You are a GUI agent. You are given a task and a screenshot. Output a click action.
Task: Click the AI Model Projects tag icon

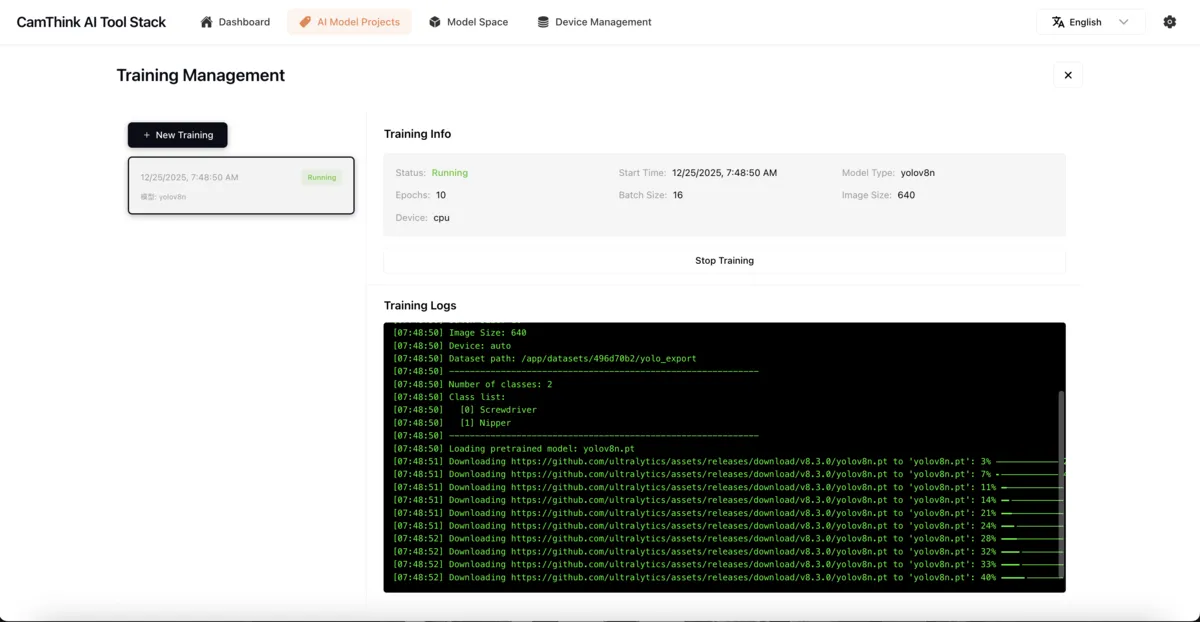coord(305,22)
